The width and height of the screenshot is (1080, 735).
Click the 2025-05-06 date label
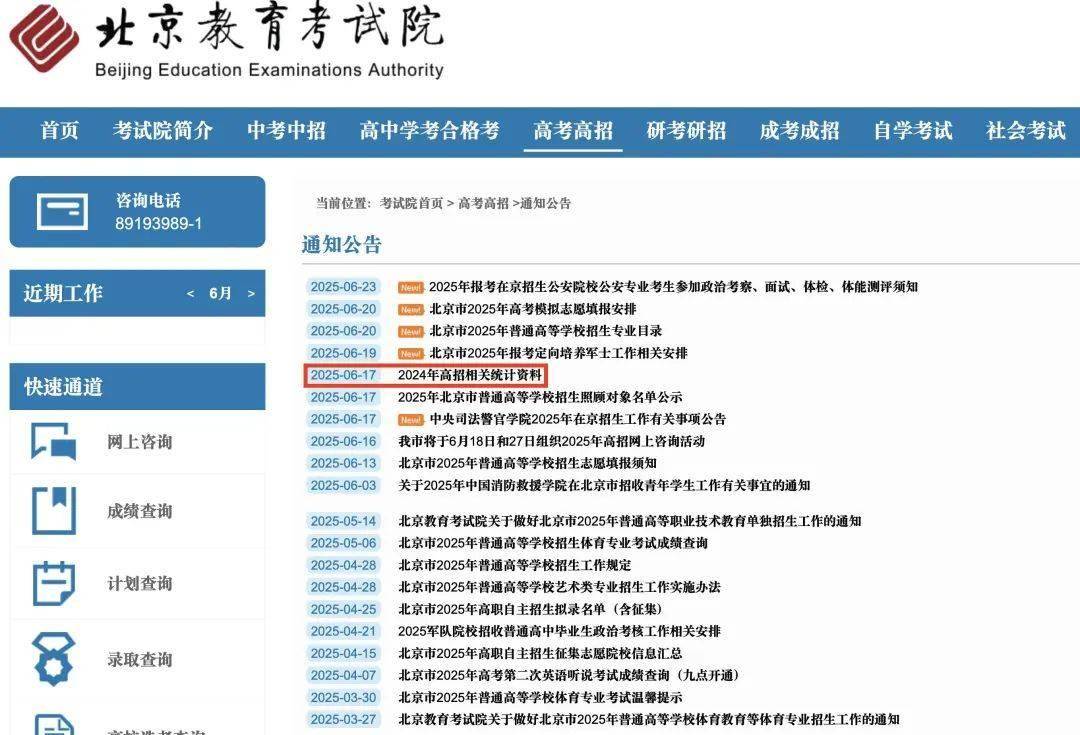(x=343, y=543)
